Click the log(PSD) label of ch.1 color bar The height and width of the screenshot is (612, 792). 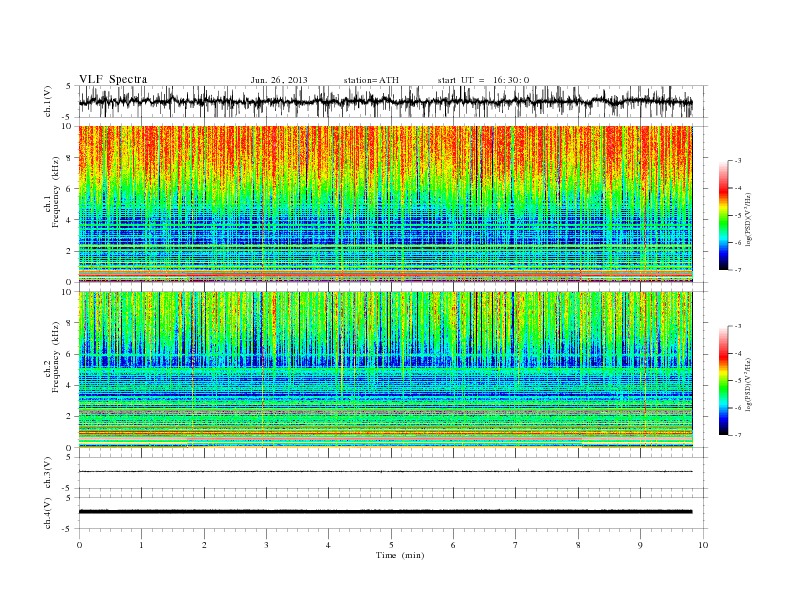point(749,218)
